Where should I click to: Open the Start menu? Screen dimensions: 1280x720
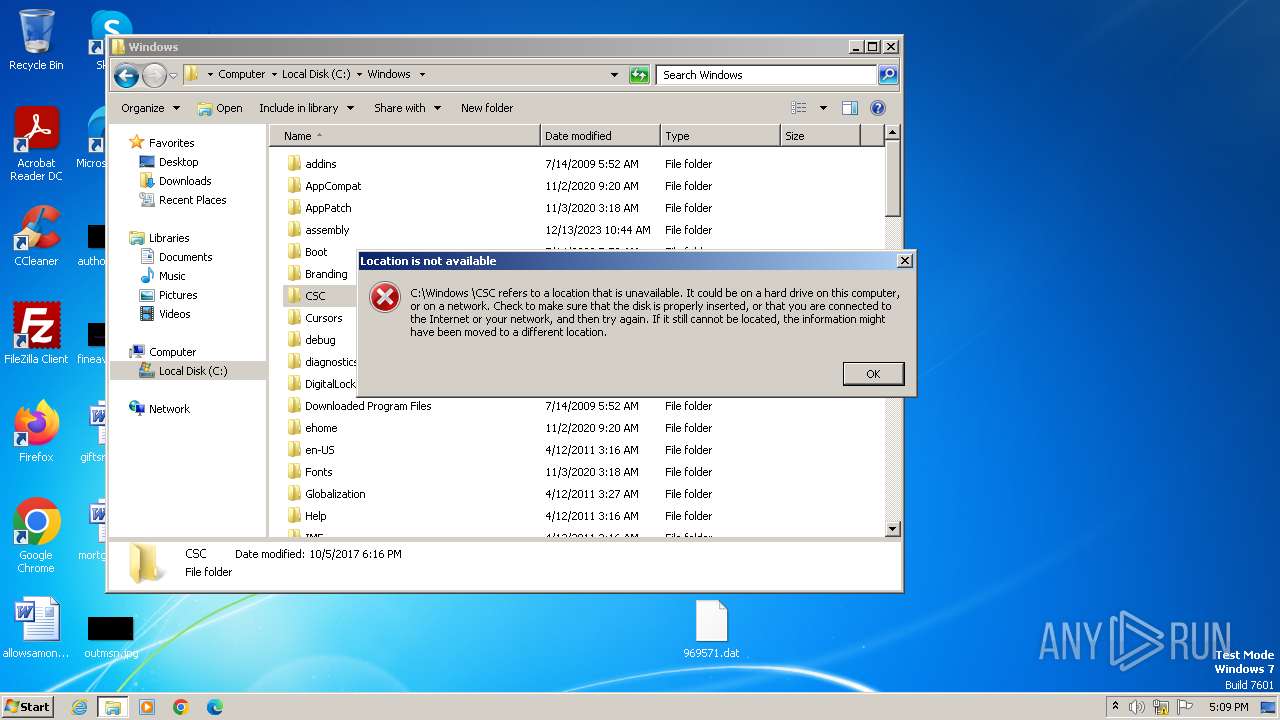(x=28, y=706)
